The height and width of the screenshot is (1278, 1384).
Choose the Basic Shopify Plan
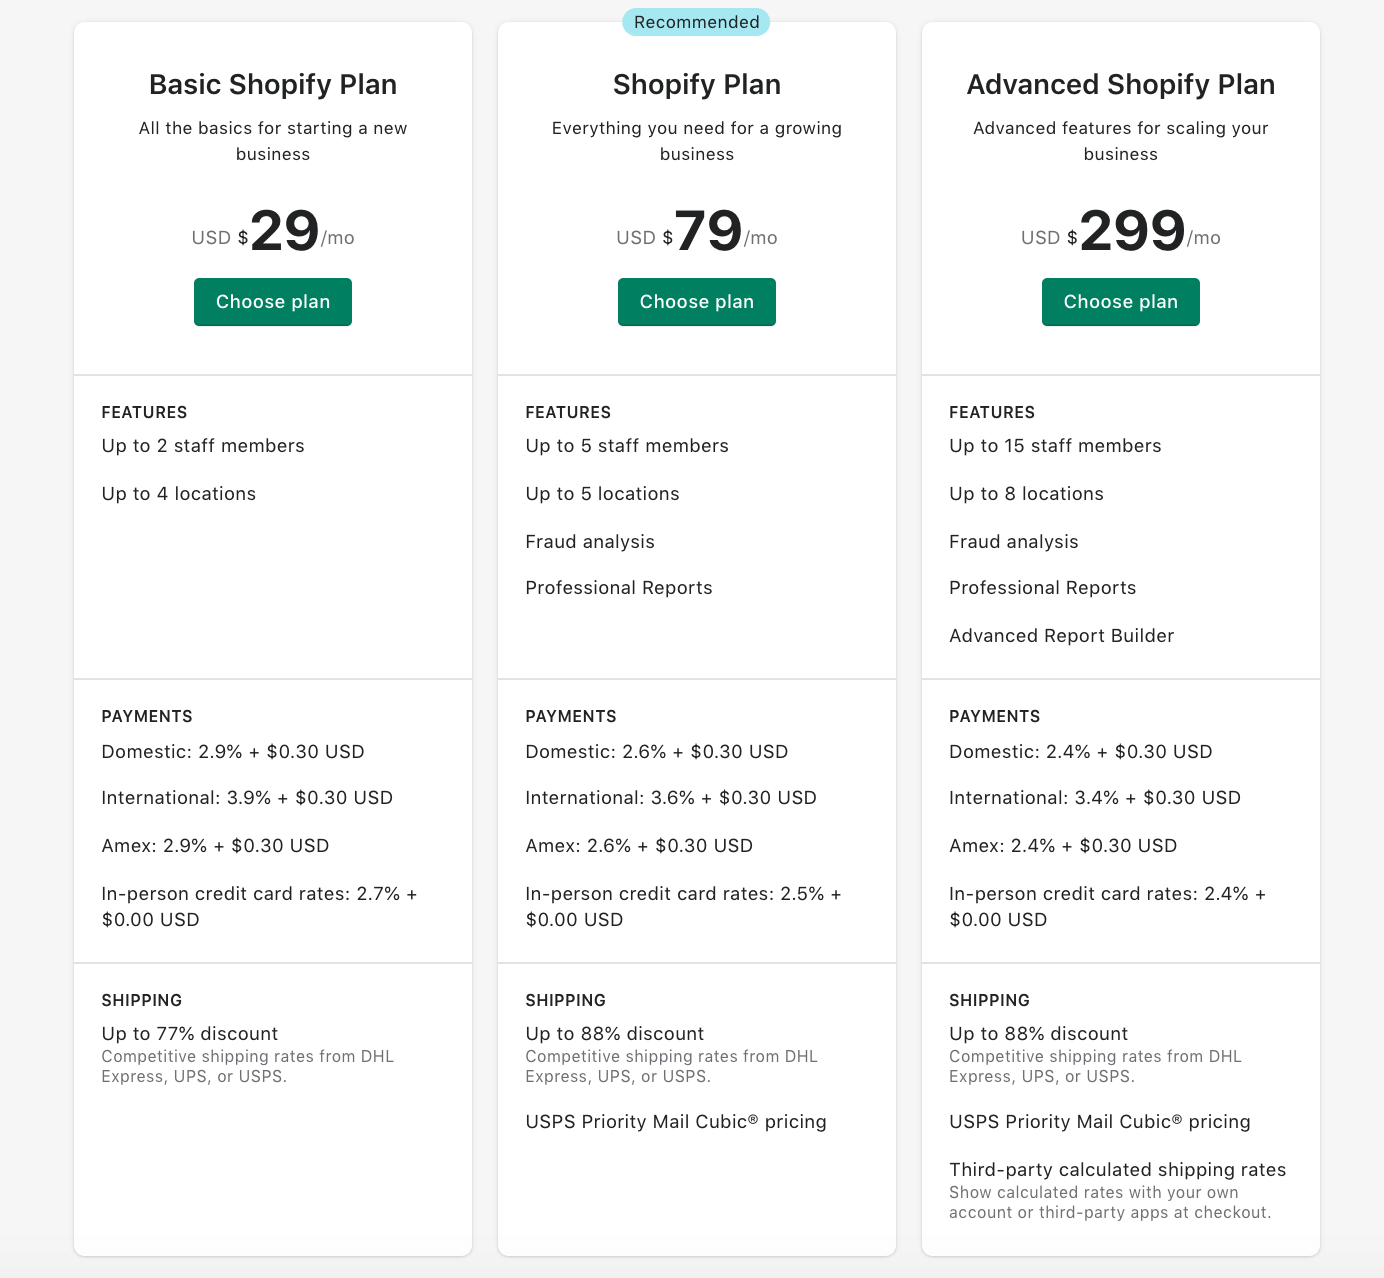click(x=273, y=302)
